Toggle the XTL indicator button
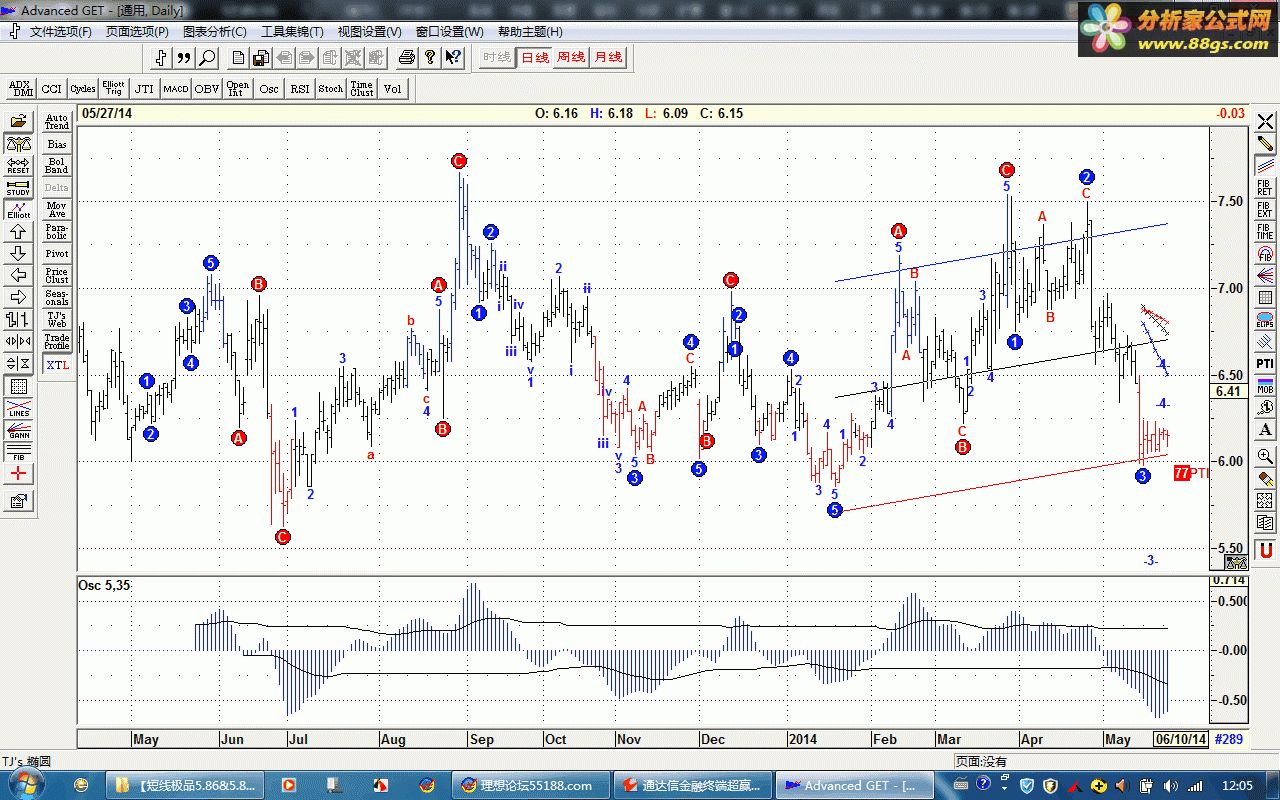The image size is (1280, 800). 57,365
